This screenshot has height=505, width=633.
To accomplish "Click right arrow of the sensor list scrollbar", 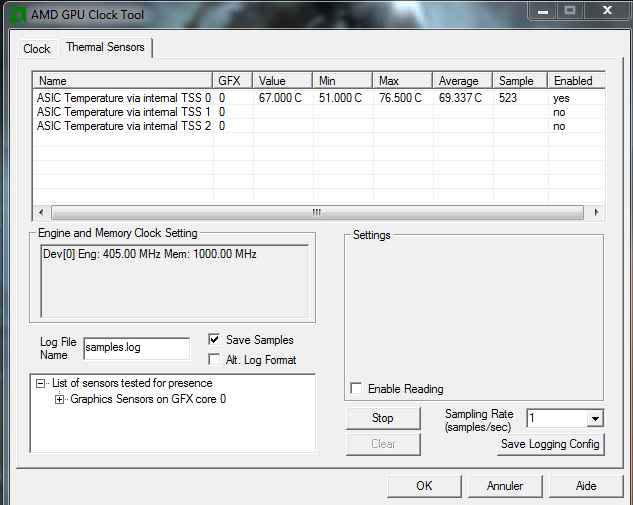I will tap(597, 212).
